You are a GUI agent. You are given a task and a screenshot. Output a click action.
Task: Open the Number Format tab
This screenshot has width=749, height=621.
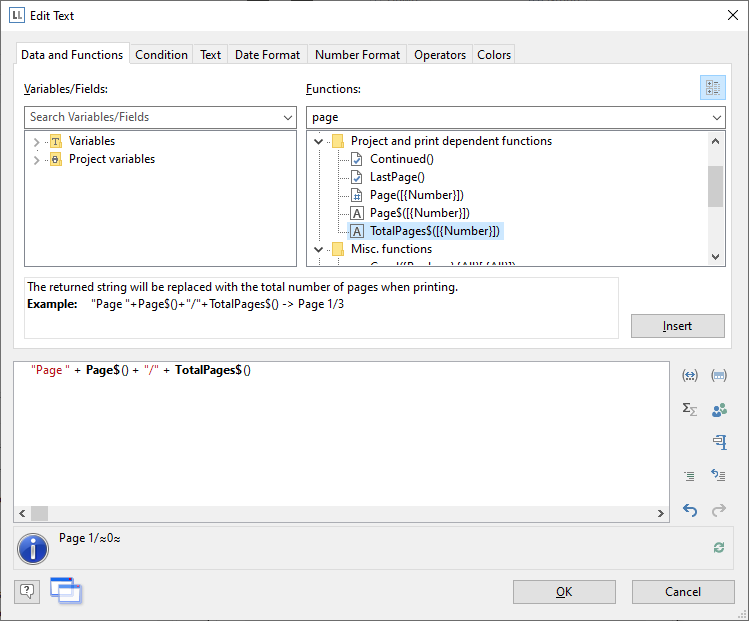coord(357,55)
